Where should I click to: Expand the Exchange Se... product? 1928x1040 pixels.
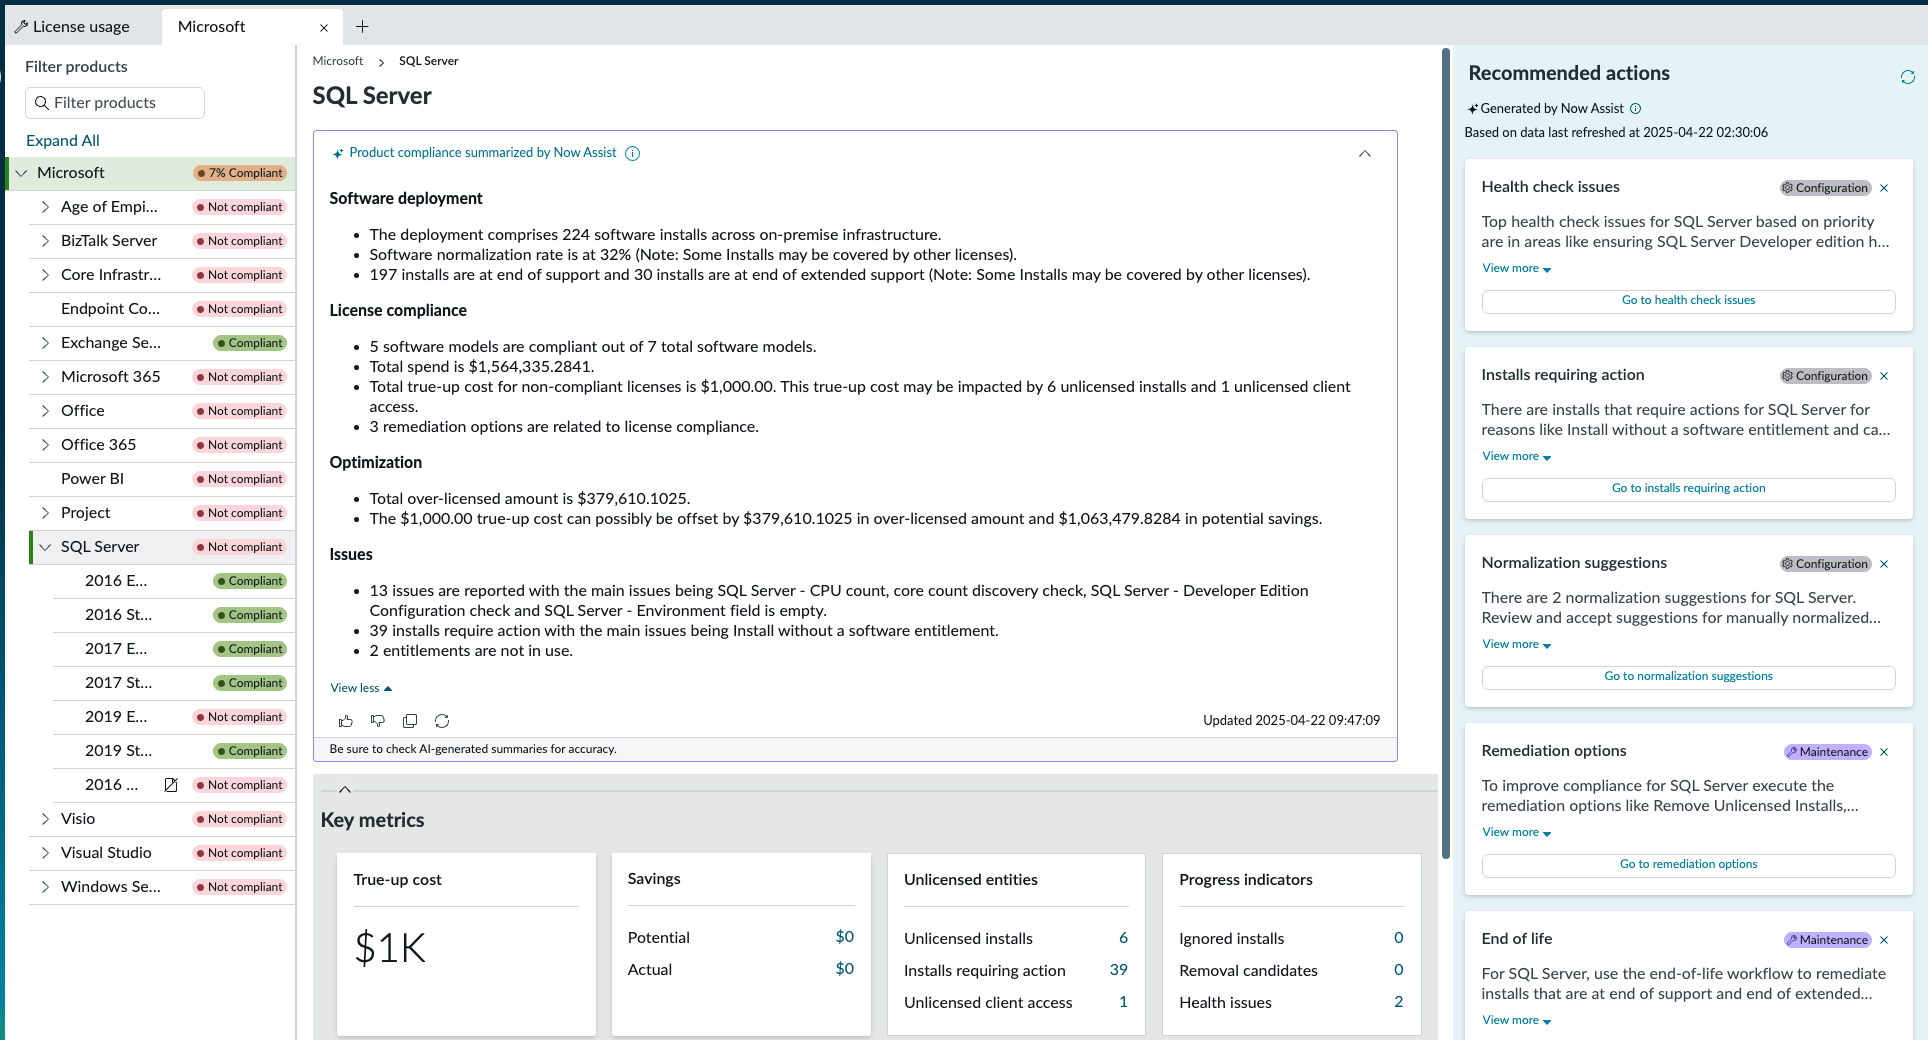pos(45,343)
